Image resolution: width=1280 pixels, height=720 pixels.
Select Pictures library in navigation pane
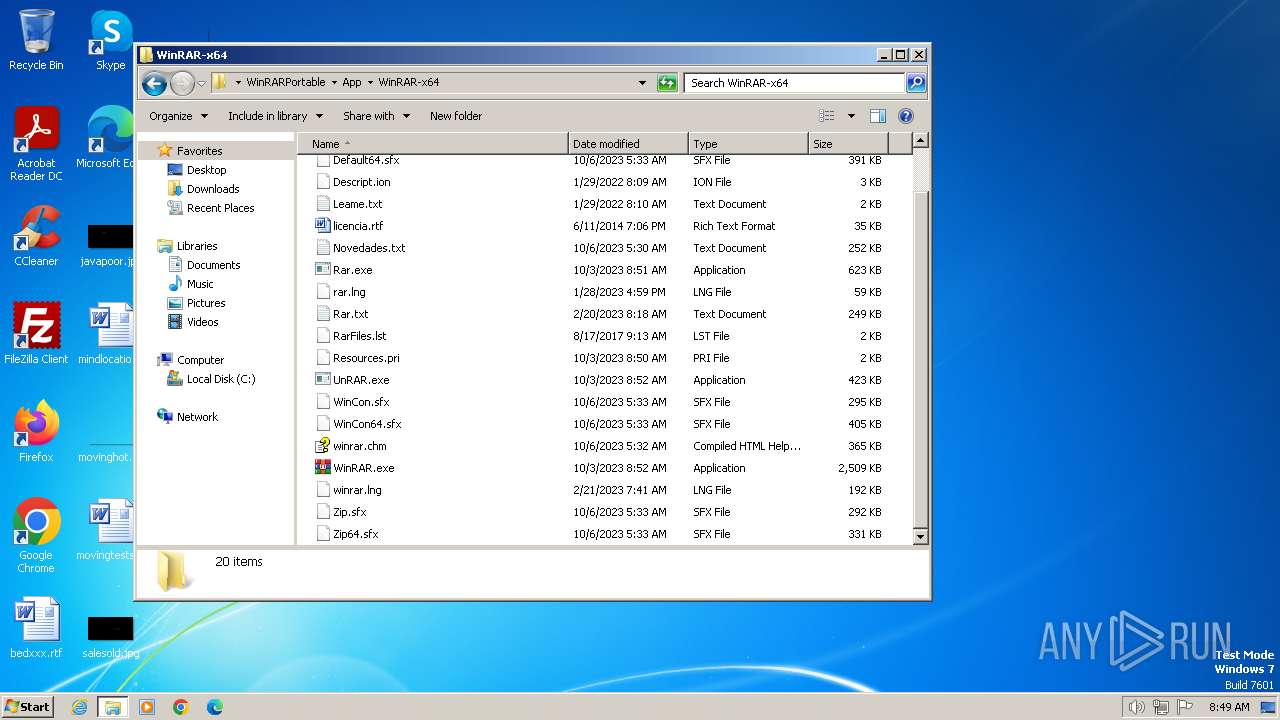(206, 303)
